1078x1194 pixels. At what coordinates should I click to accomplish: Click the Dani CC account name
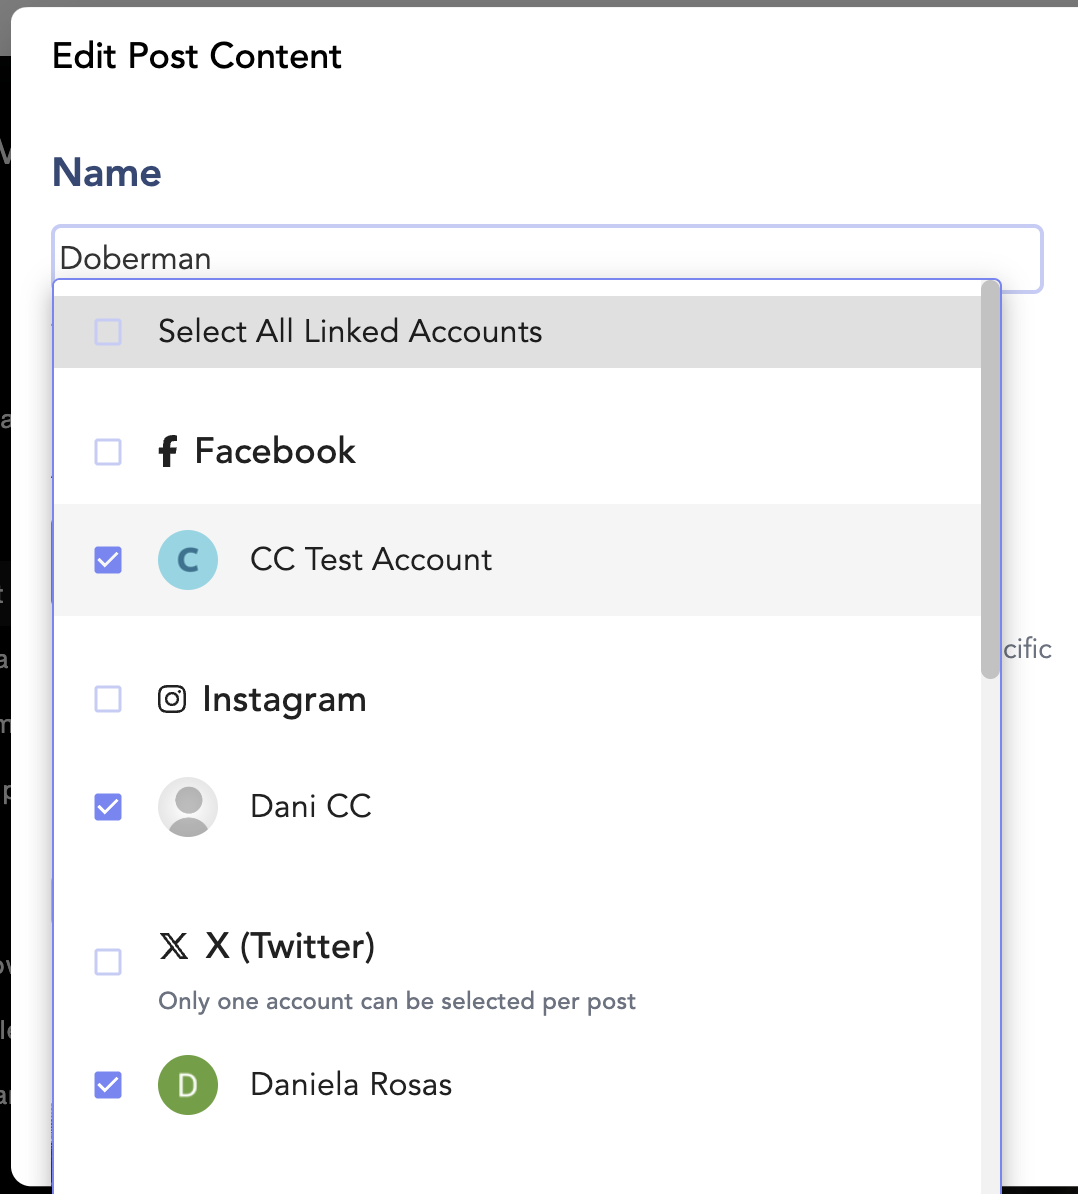tap(311, 806)
